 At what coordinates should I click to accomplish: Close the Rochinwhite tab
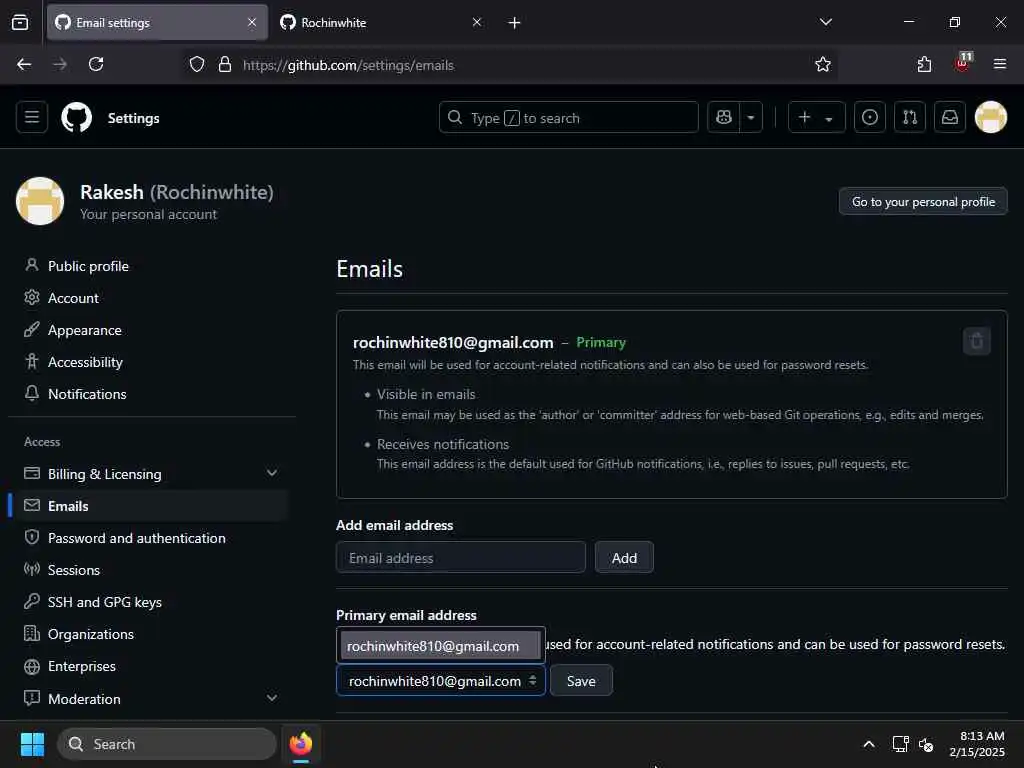click(x=477, y=22)
